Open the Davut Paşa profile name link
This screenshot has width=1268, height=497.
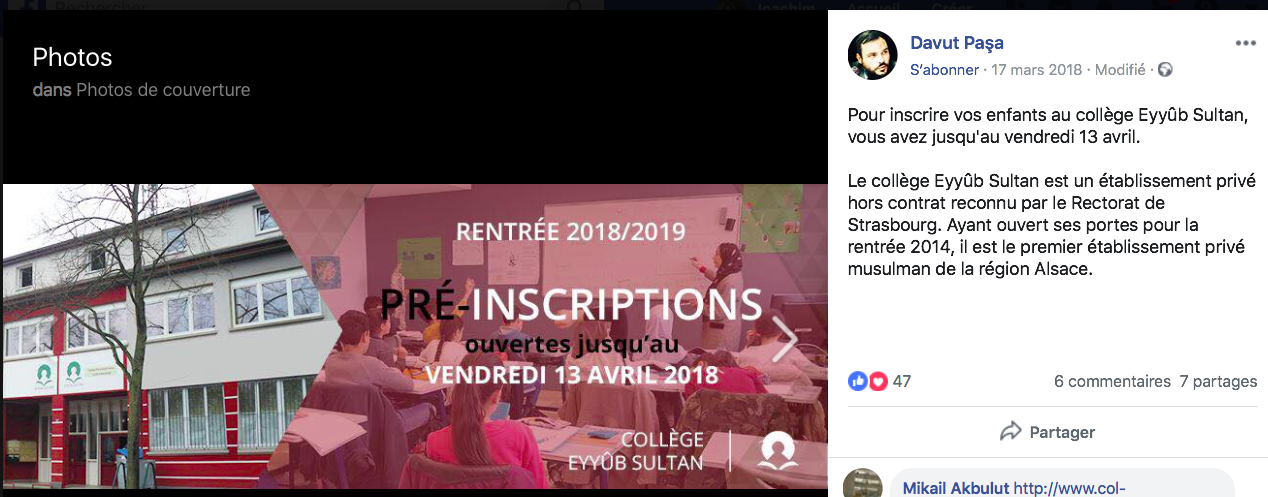click(x=956, y=43)
